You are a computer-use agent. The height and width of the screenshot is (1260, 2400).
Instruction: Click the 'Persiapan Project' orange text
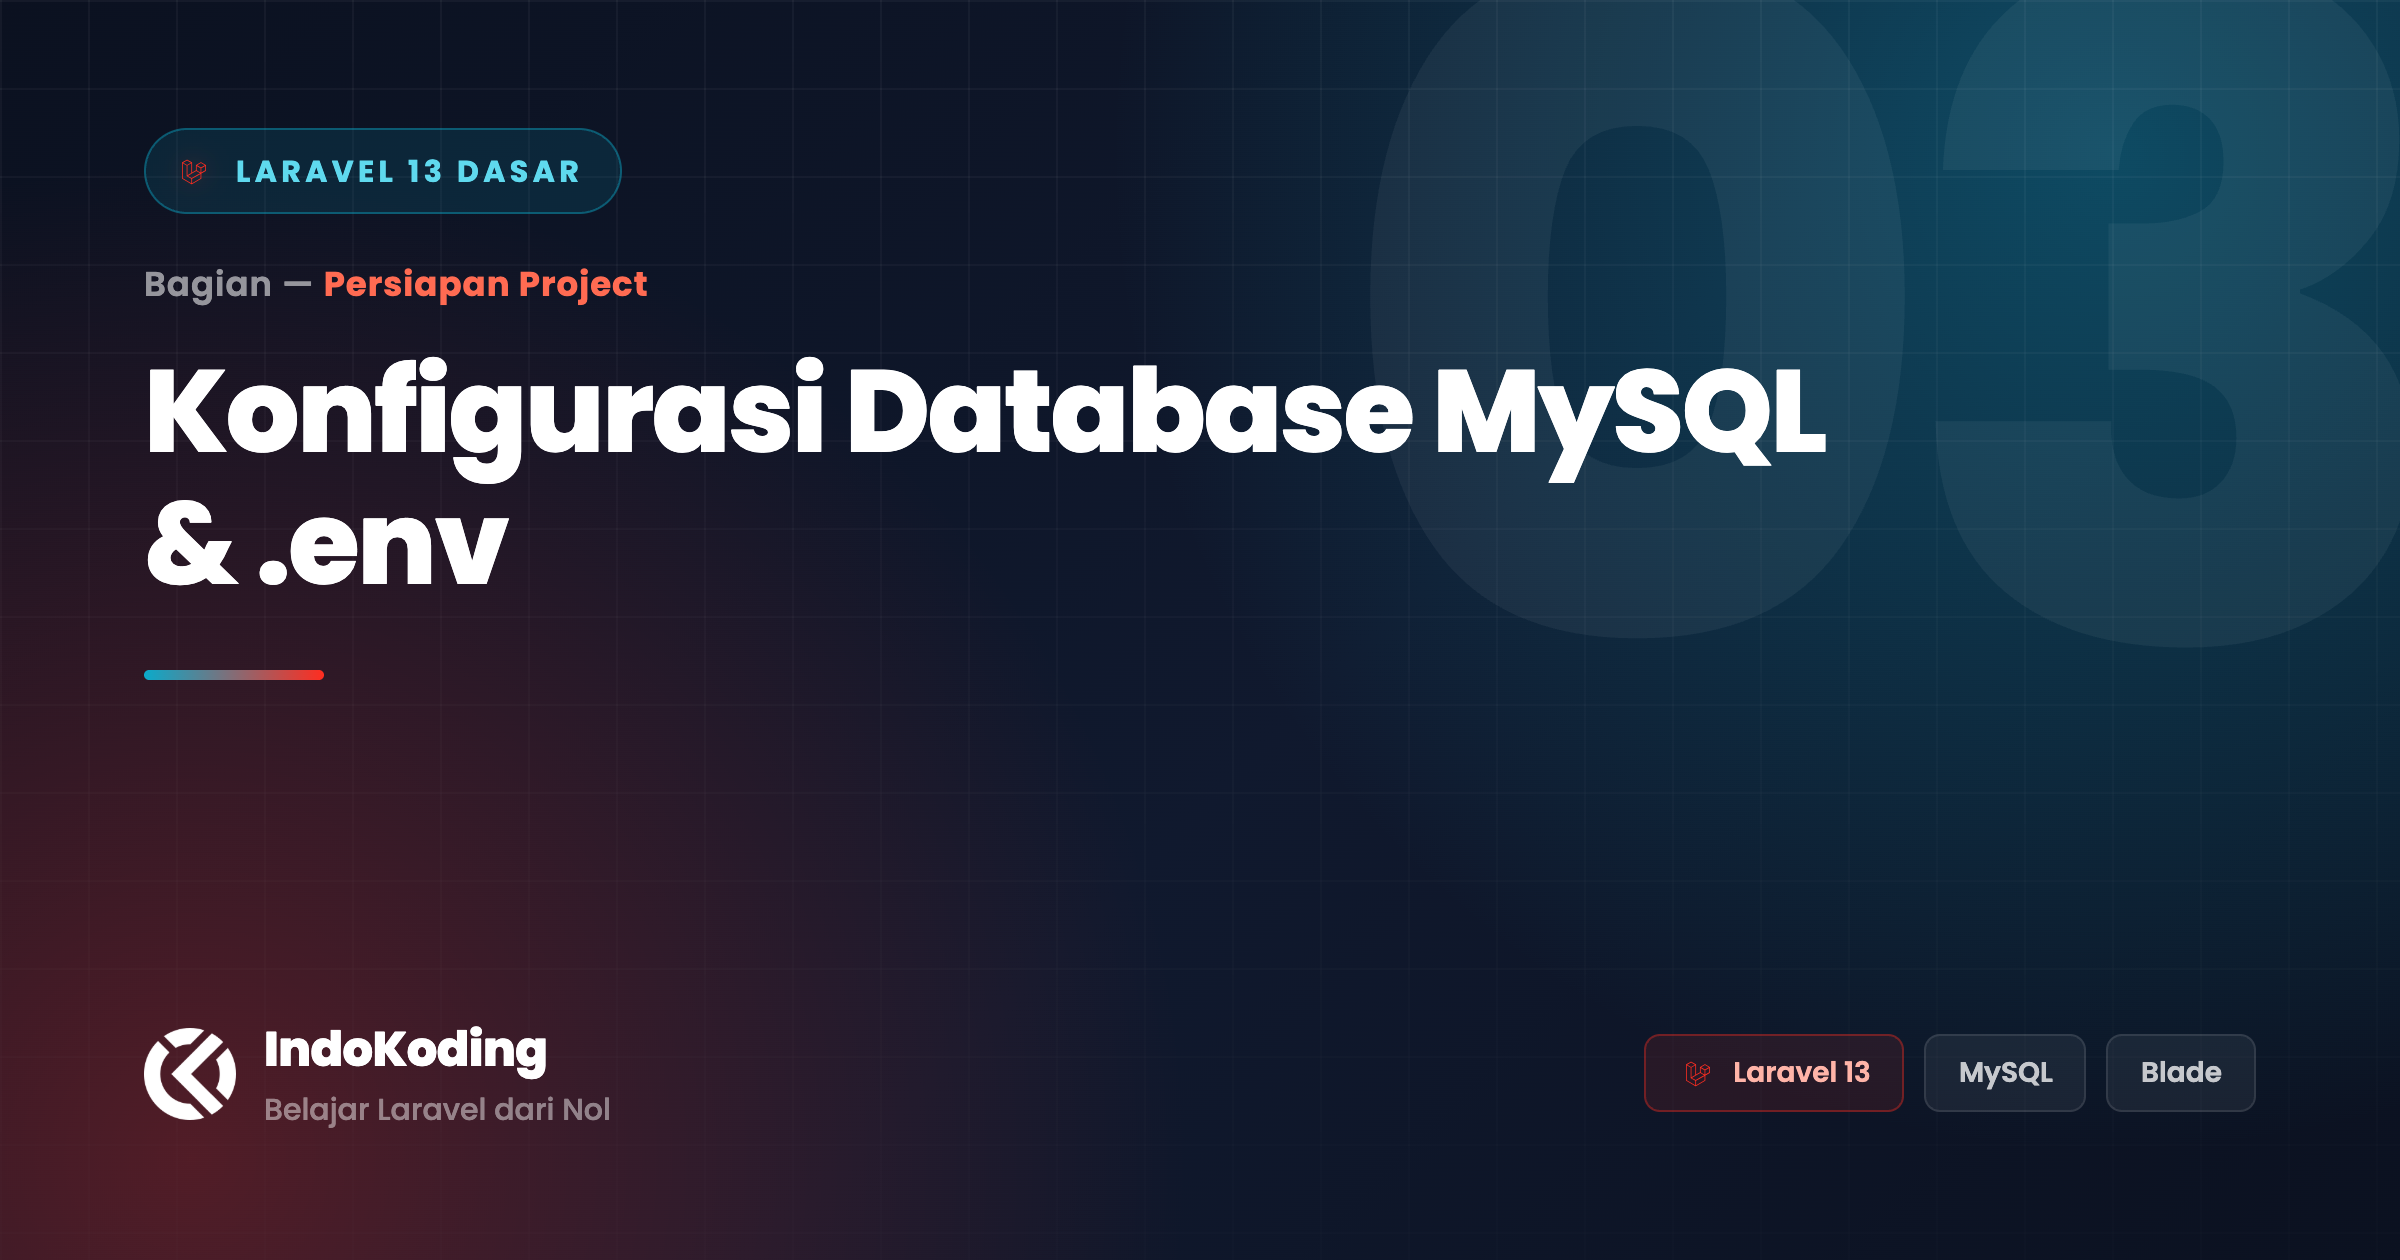coord(486,285)
